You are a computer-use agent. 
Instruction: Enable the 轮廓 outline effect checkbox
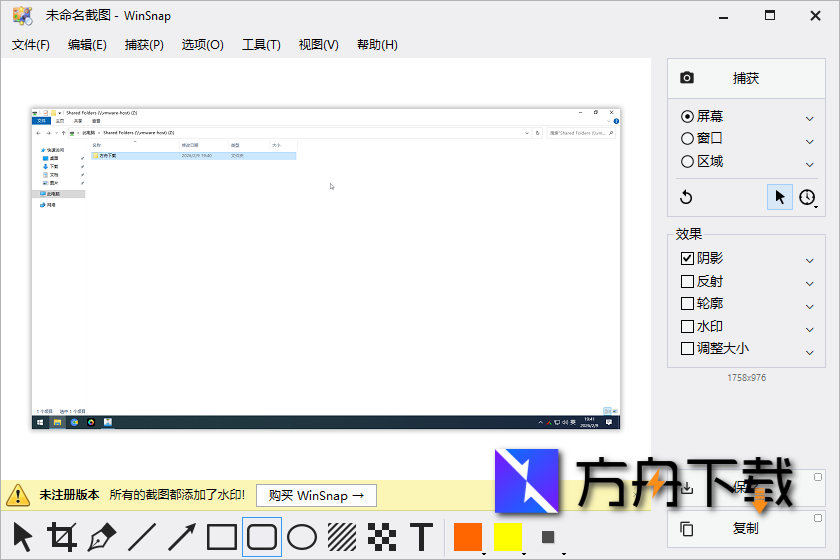click(687, 304)
